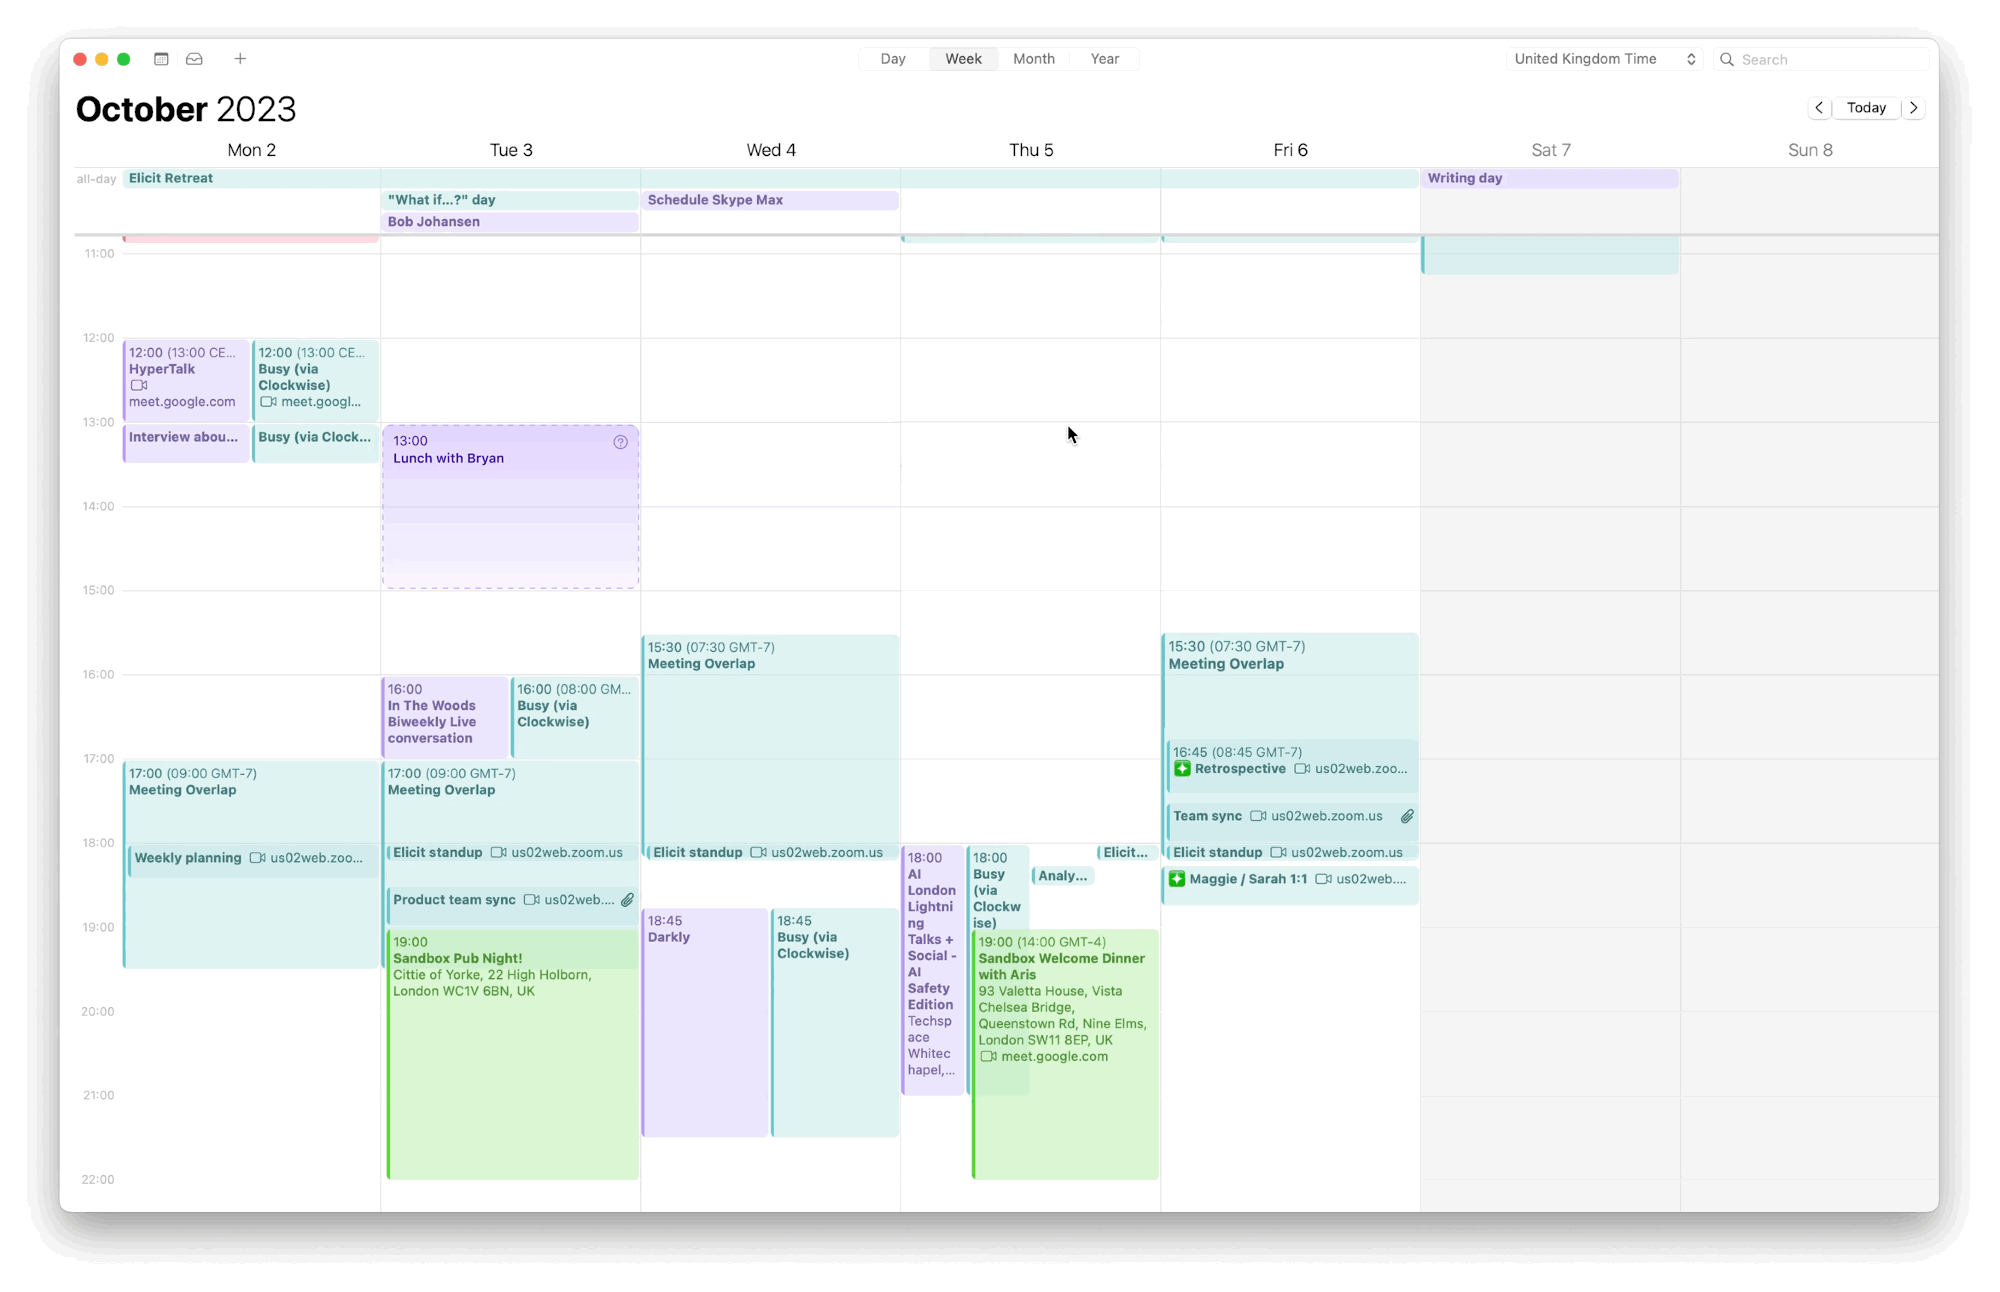Click the back navigation arrow
Screen dimensions: 2000x1292
(x=1819, y=106)
